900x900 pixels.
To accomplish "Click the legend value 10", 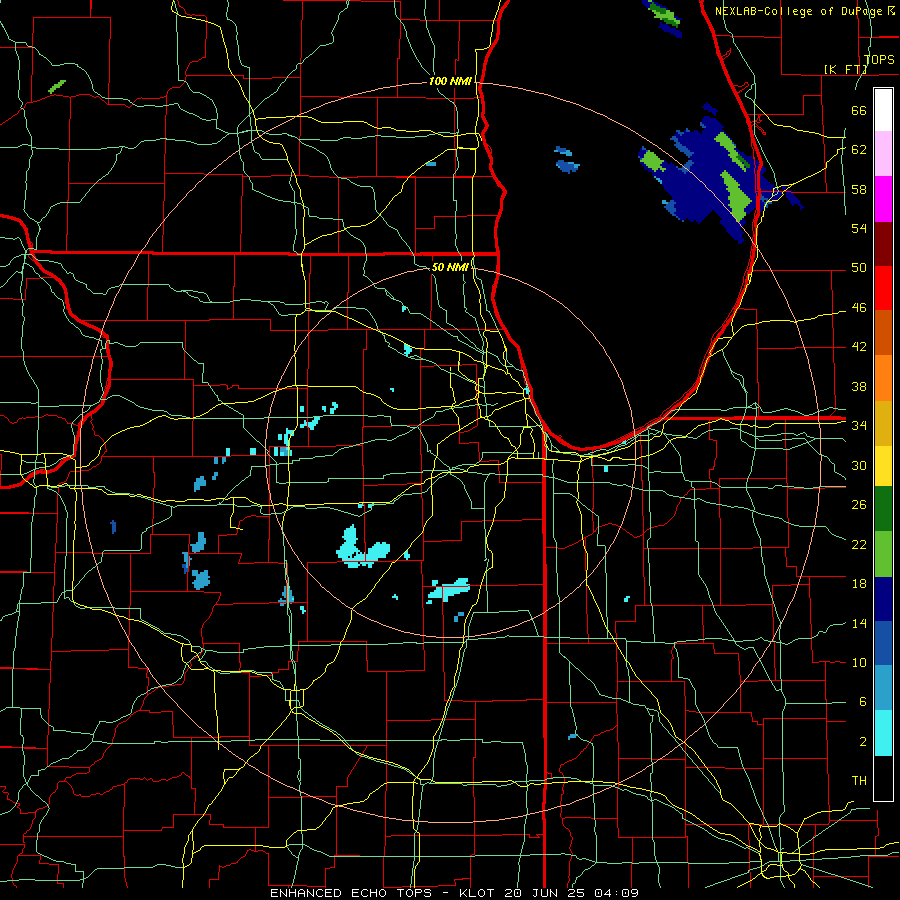I will [859, 662].
